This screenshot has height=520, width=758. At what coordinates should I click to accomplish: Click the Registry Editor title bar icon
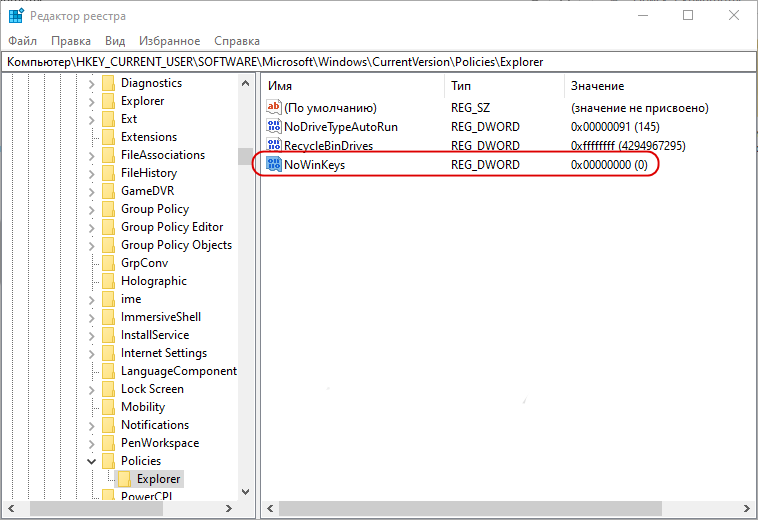pos(15,15)
